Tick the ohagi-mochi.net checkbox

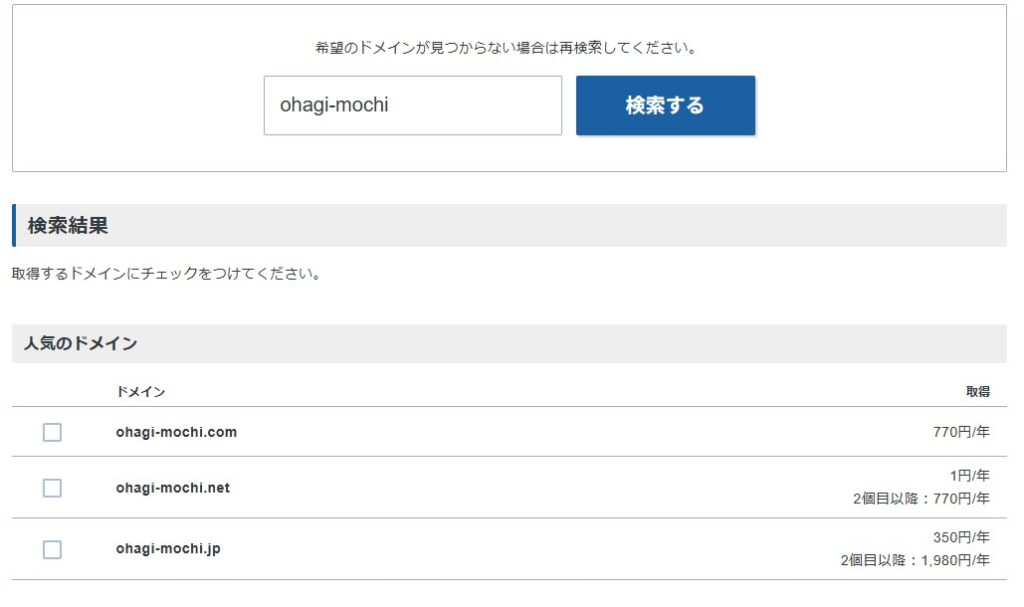(x=52, y=488)
